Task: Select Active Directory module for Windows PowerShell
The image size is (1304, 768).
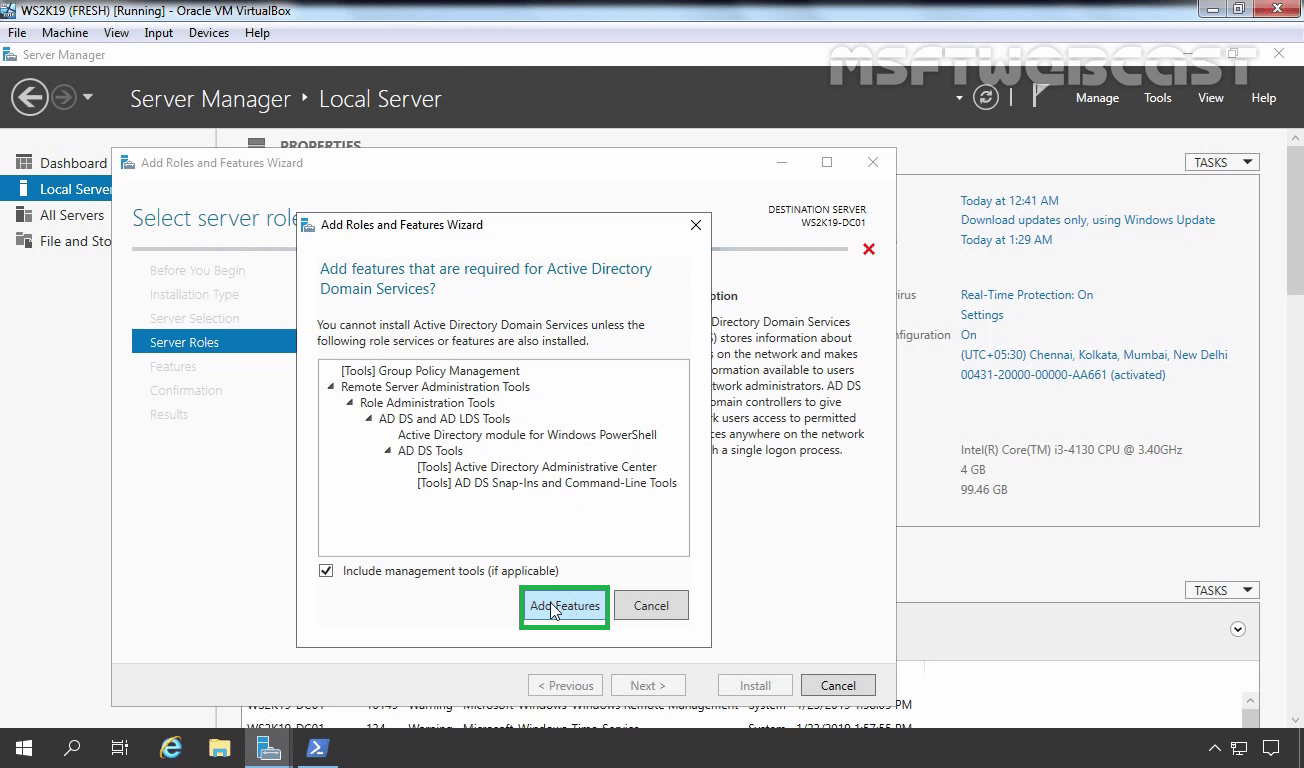Action: (527, 435)
